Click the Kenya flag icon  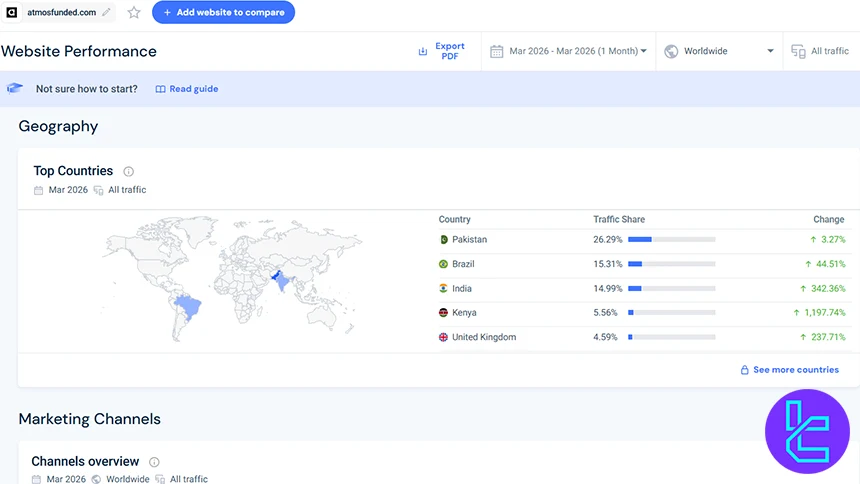(x=443, y=313)
